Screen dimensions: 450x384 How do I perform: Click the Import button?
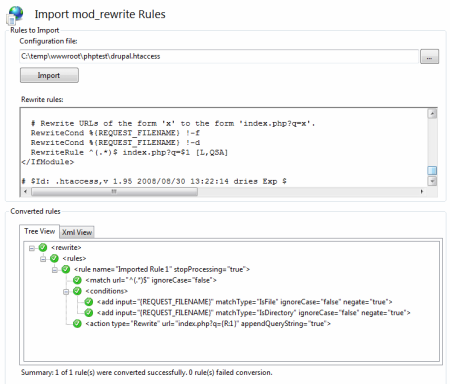[49, 75]
